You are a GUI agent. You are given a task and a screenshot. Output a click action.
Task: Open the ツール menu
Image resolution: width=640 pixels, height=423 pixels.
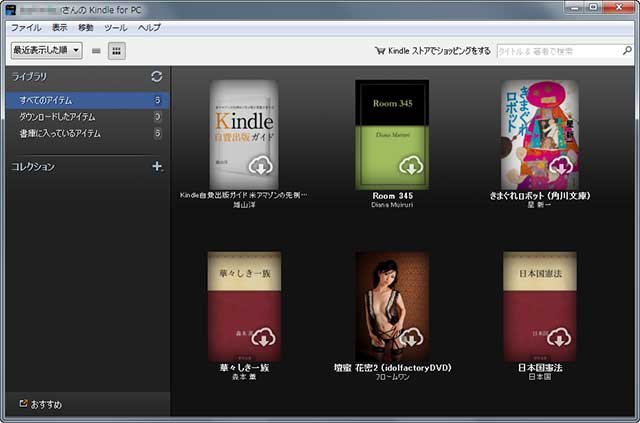point(116,28)
